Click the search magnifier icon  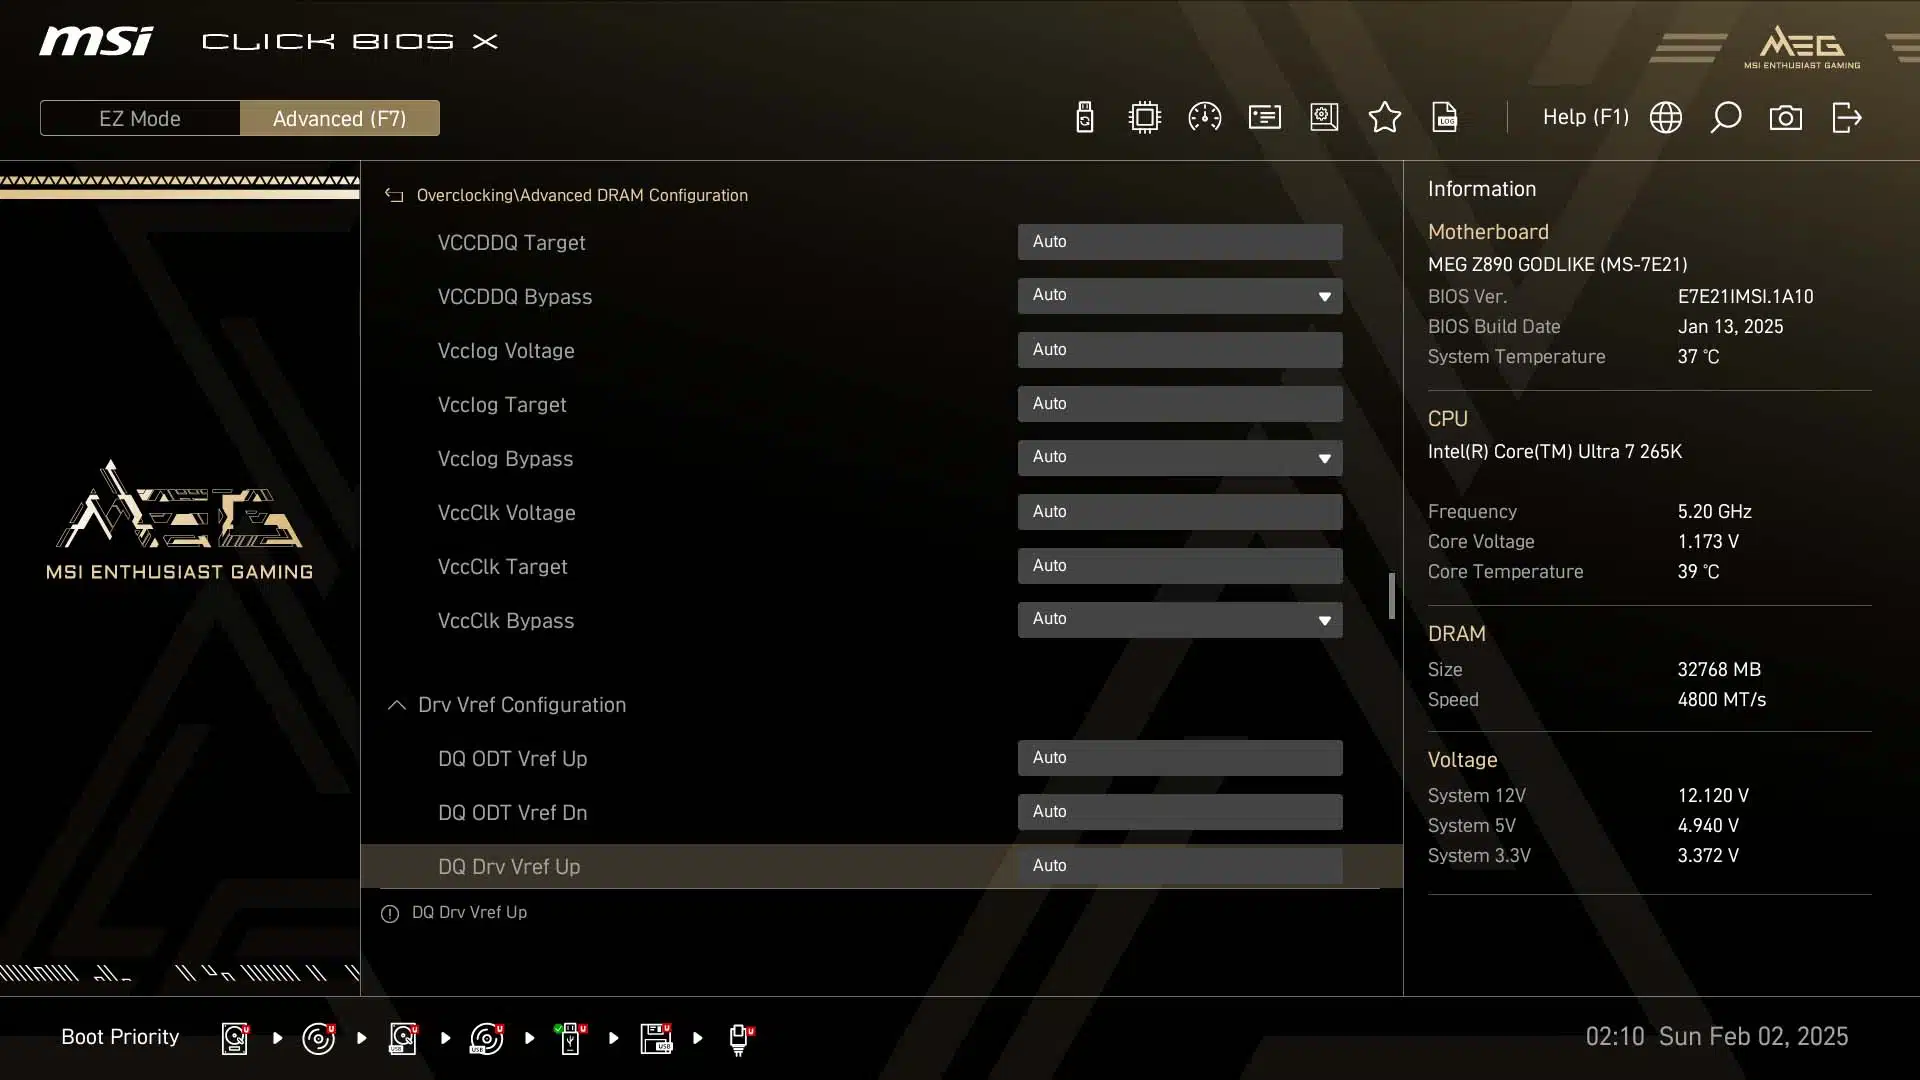pos(1726,118)
